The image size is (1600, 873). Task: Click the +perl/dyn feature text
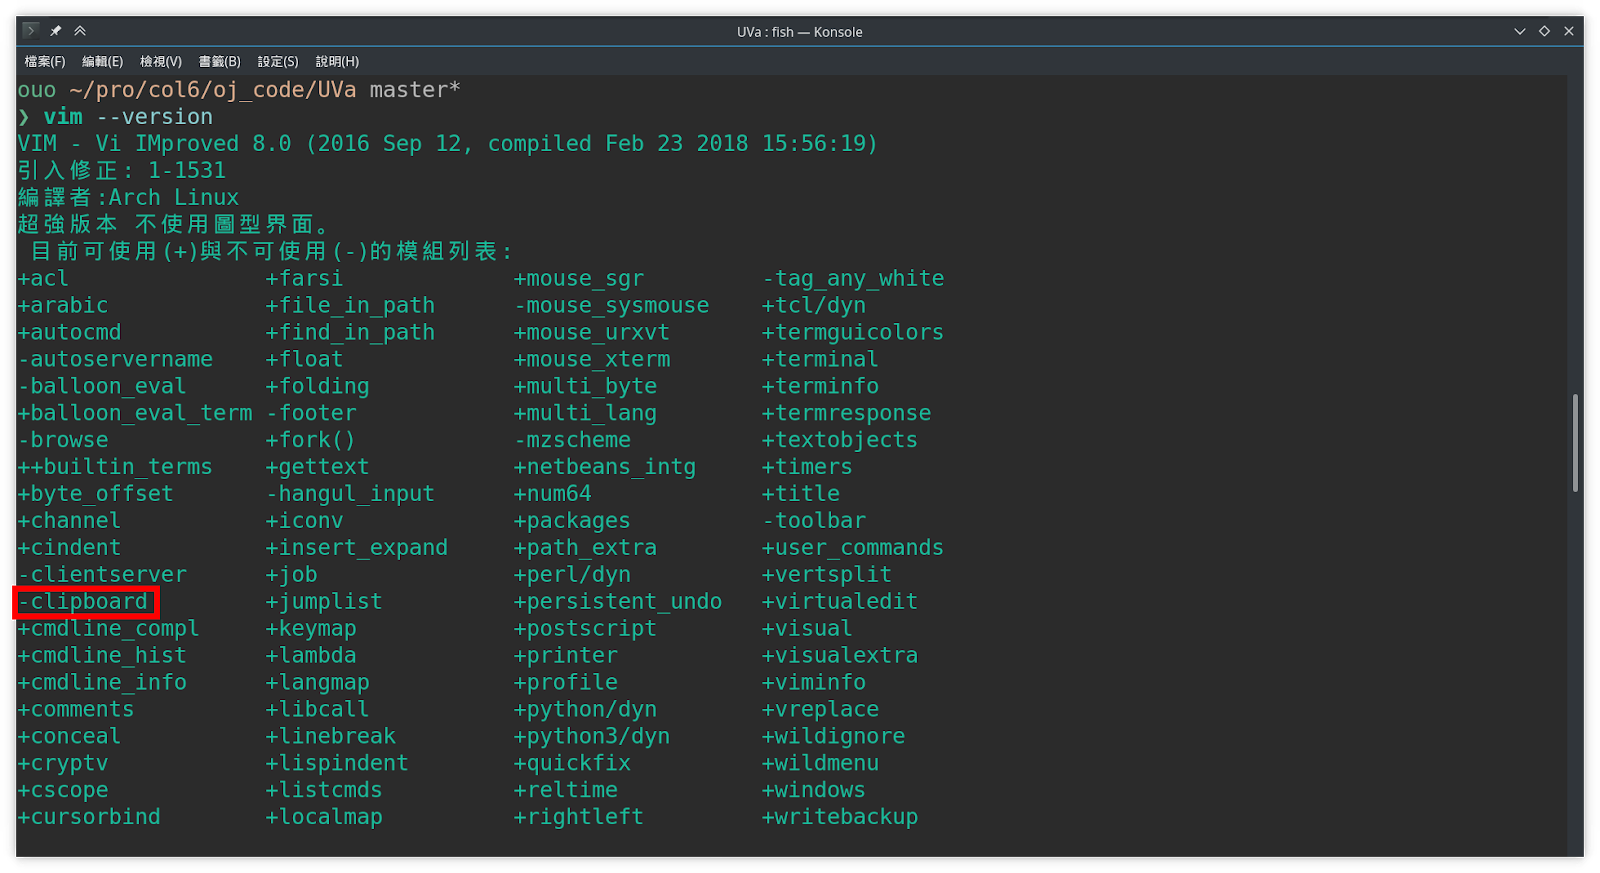pyautogui.click(x=573, y=575)
